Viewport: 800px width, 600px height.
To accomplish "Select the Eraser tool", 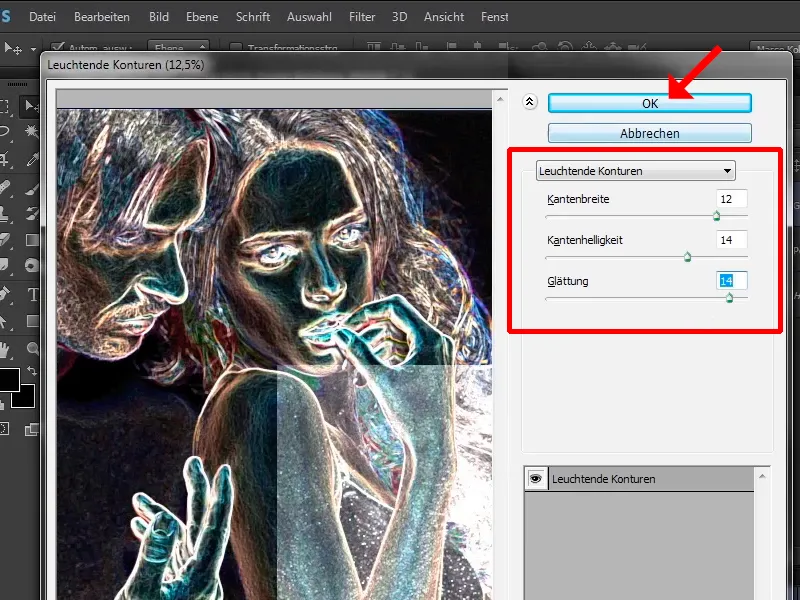I will point(4,240).
